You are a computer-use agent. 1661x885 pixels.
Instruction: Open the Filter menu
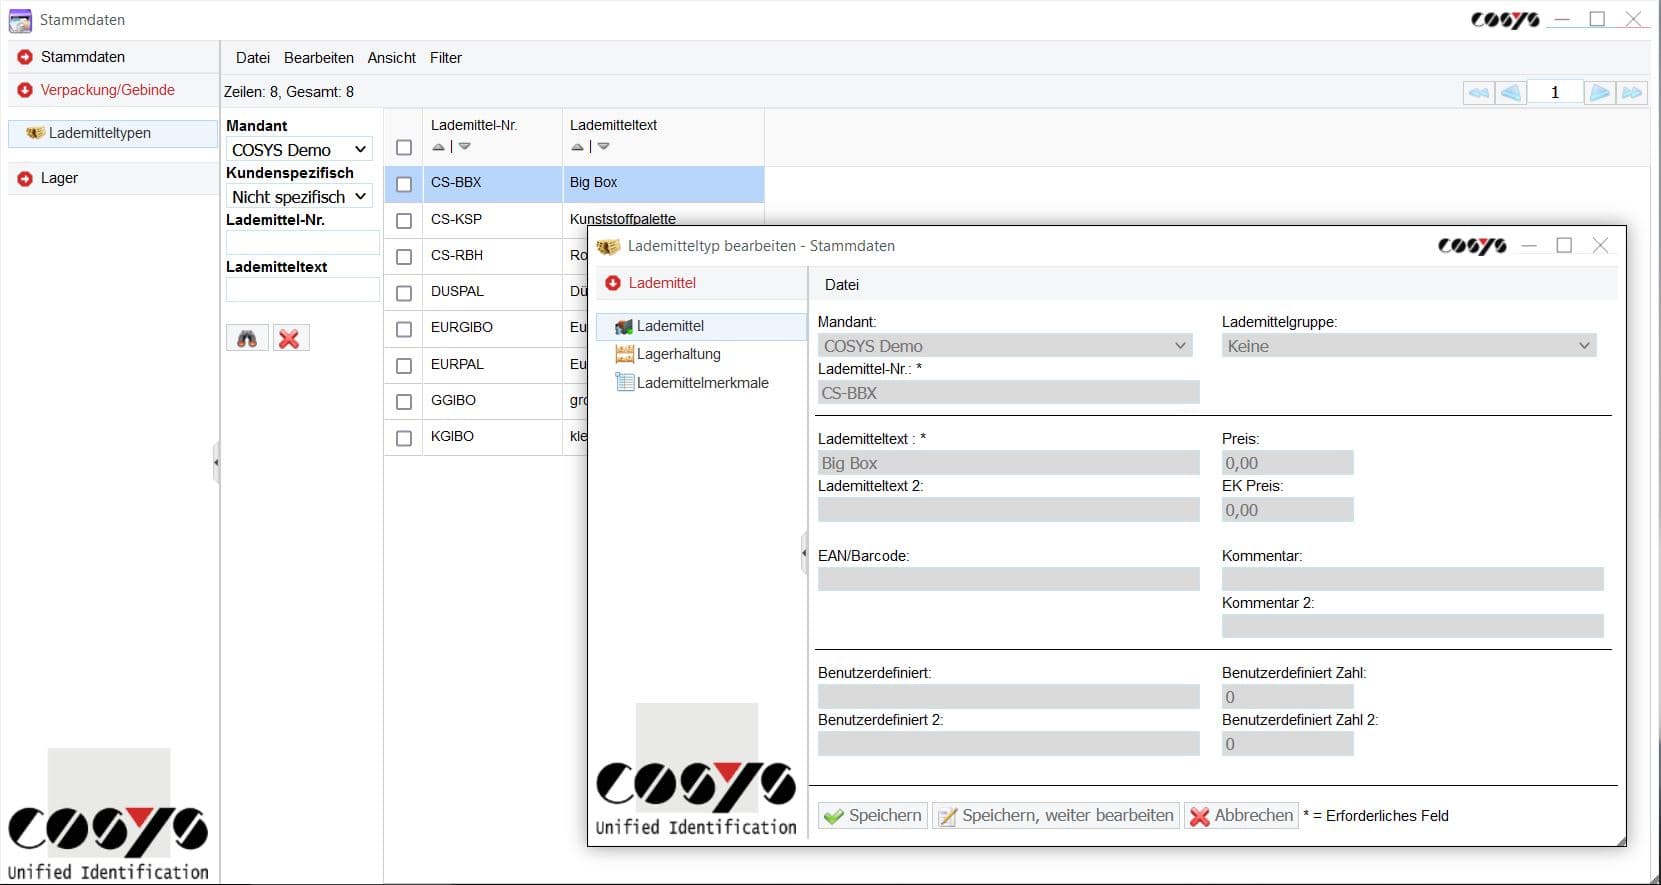[x=445, y=58]
